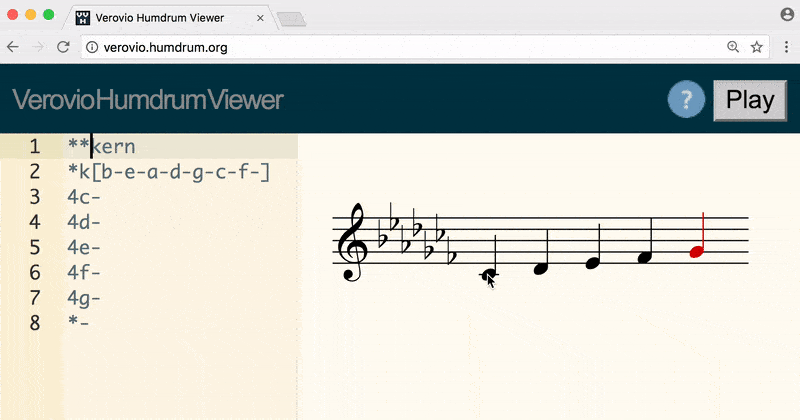Click the browser forward arrow
Viewport: 800px width, 420px height.
38,47
